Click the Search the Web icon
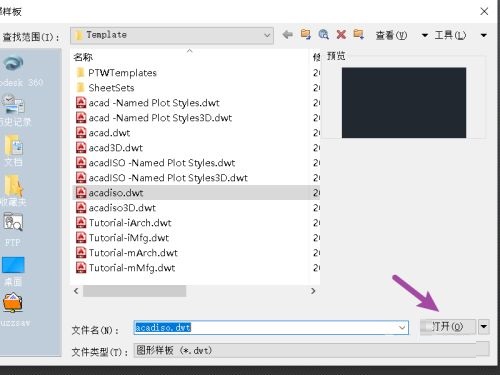This screenshot has height=375, width=500. point(323,34)
